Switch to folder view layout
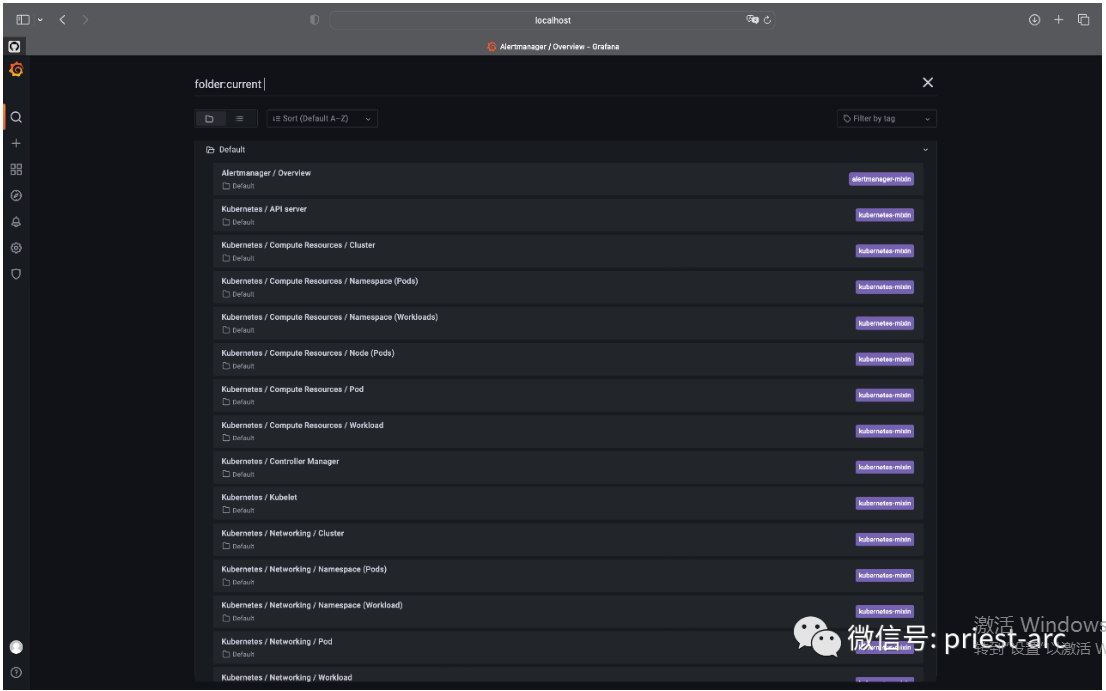Viewport: 1106px width, 691px height. click(209, 118)
